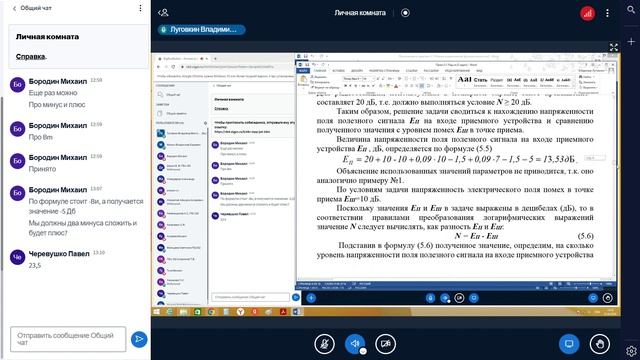640x360 pixels.
Task: Click the Личная комната room title
Action: pos(360,13)
